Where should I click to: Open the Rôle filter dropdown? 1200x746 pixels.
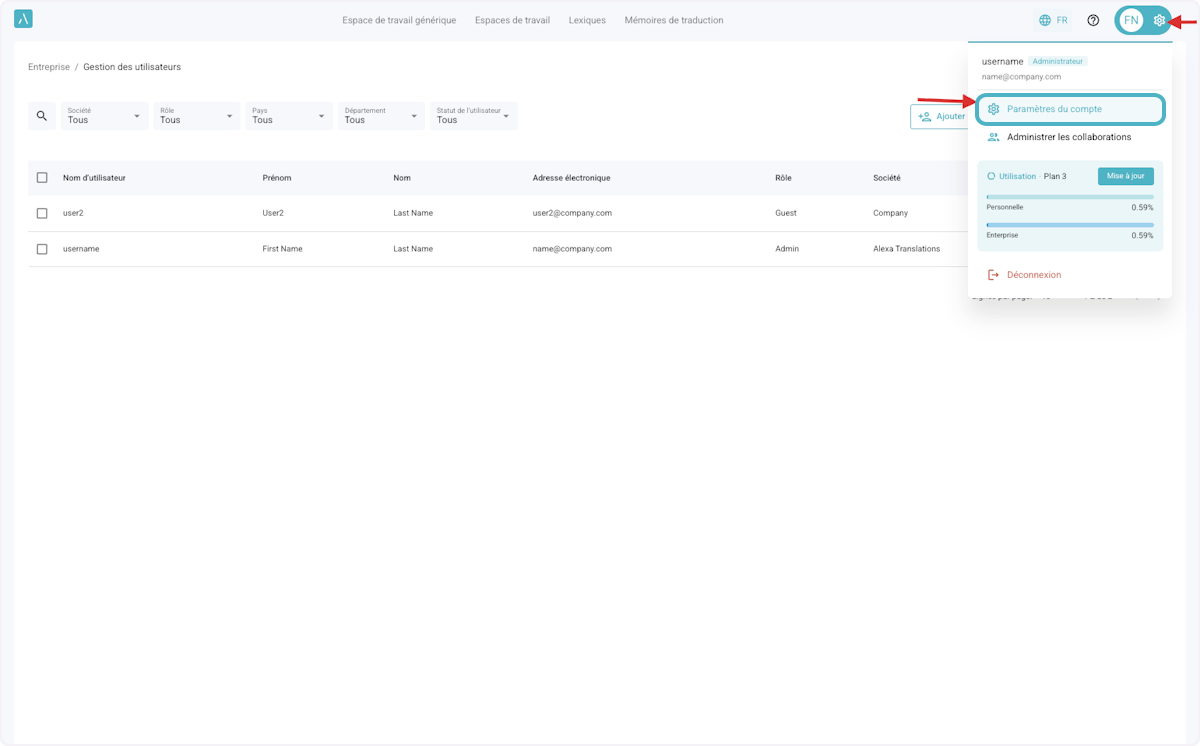(196, 116)
